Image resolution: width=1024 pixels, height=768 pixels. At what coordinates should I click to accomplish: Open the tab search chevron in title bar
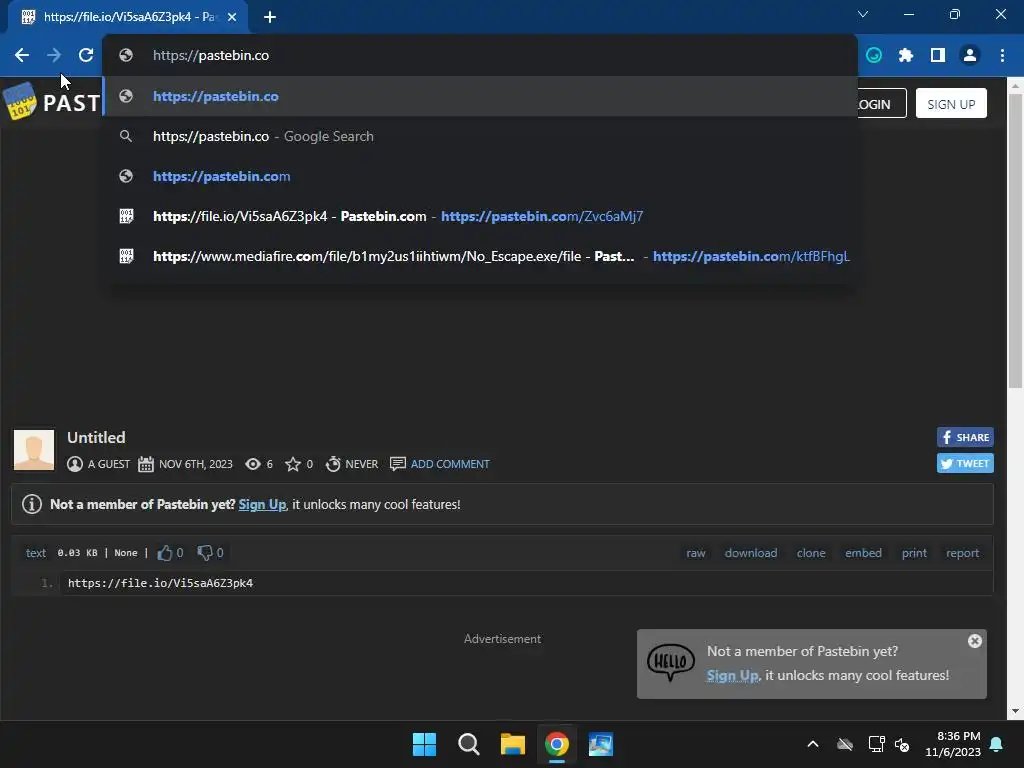863,14
